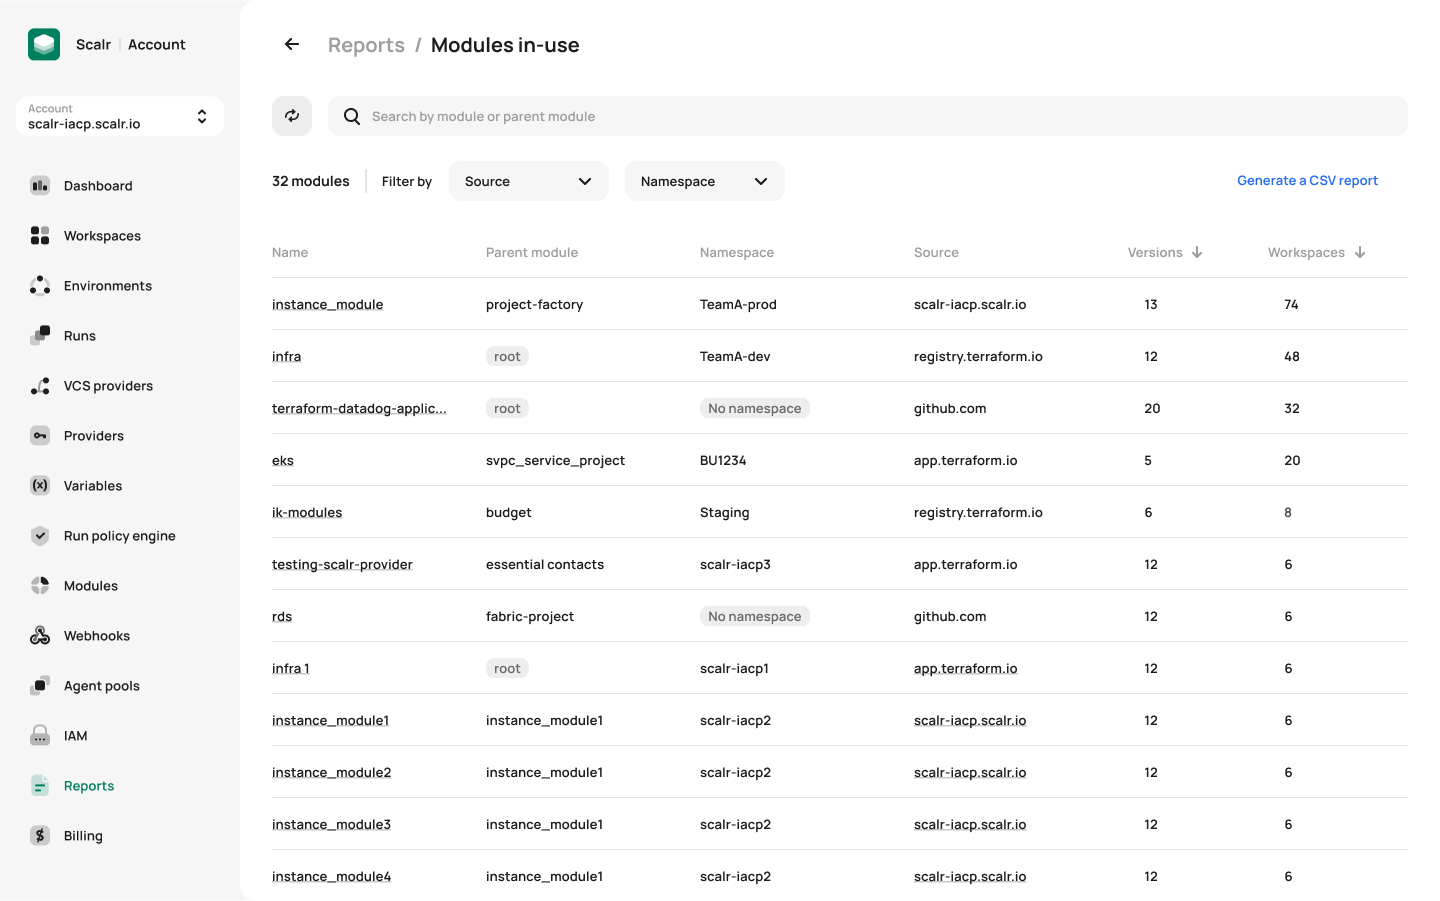1440x901 pixels.
Task: Open the instance_module module link
Action: (328, 304)
